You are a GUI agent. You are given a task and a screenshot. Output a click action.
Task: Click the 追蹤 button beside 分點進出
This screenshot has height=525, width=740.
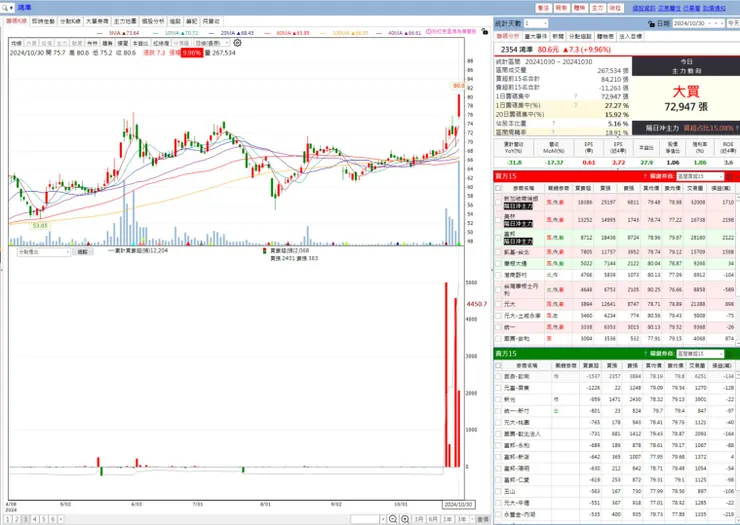pos(83,252)
